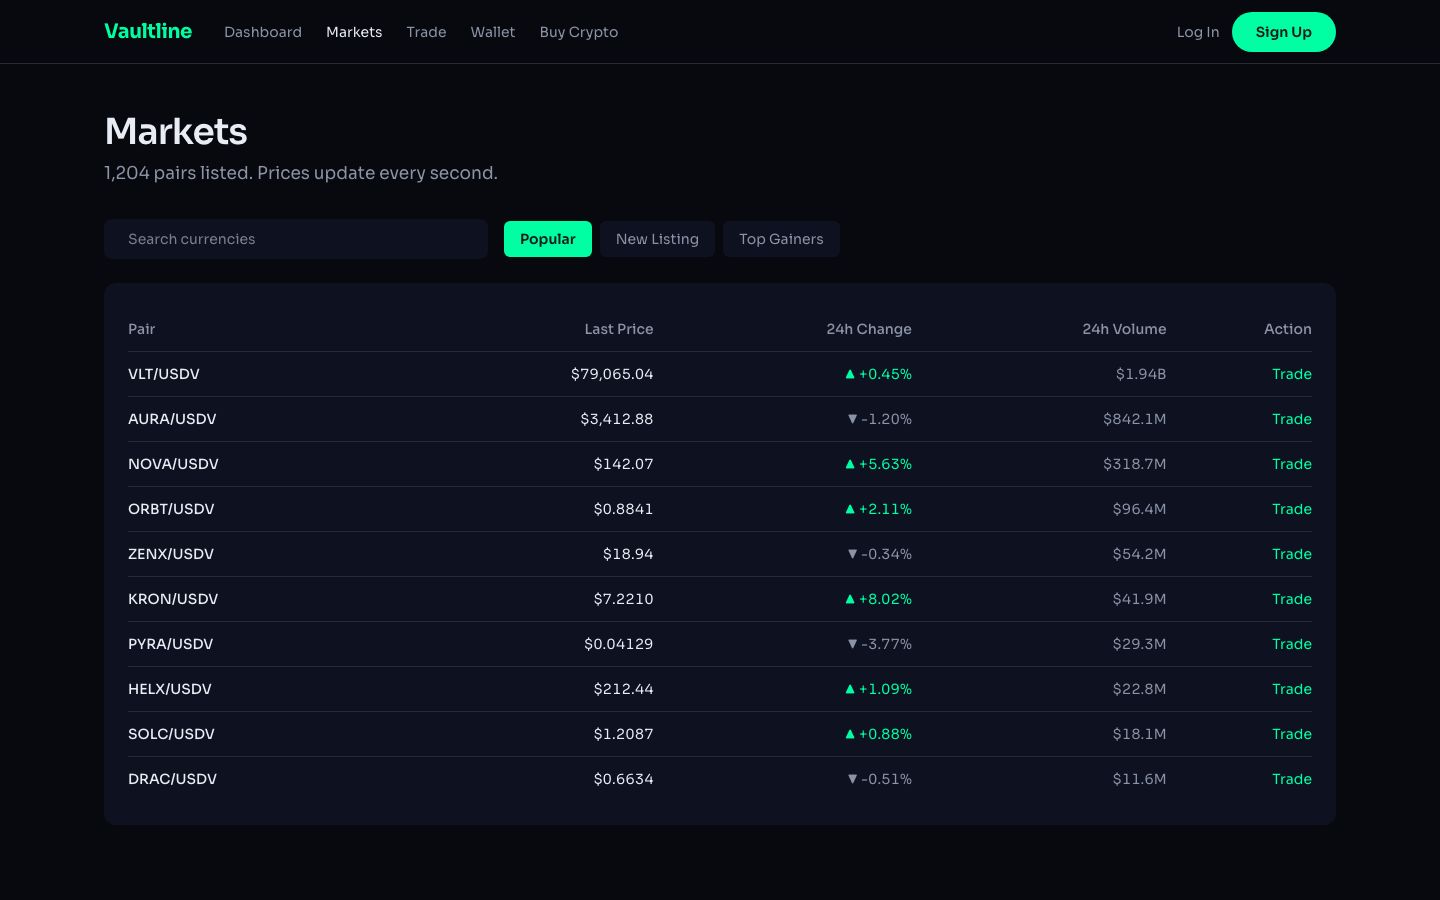Trade the KRON/USDV pair
This screenshot has height=900, width=1440.
pyautogui.click(x=1292, y=599)
